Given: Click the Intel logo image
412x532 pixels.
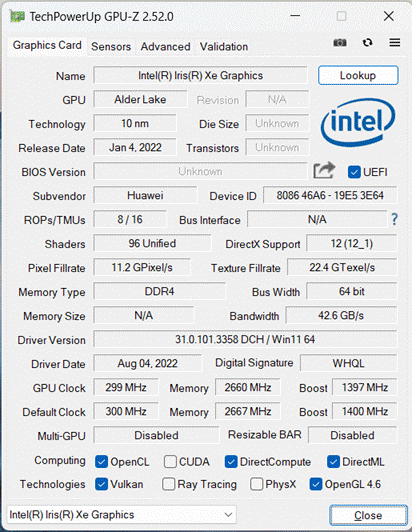Looking at the screenshot, I should coord(358,122).
